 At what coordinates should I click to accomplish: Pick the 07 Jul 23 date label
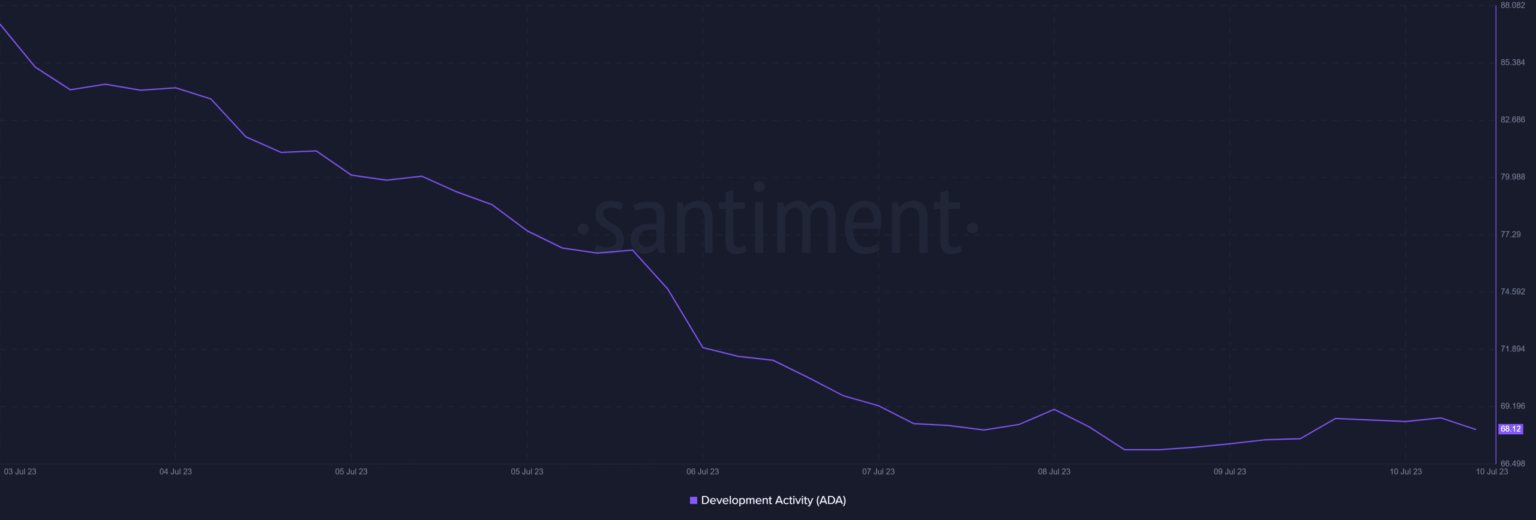[x=878, y=471]
